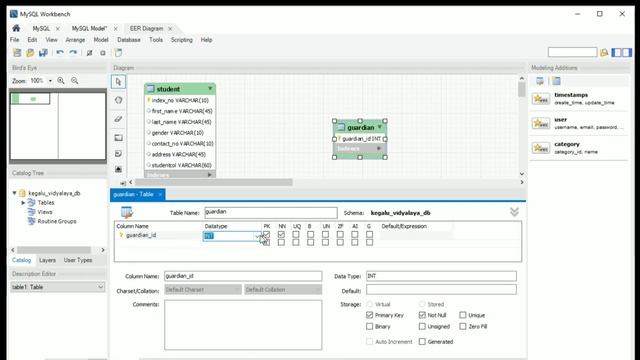
Task: Toggle PK checkbox in guardian_id row
Action: pos(267,235)
